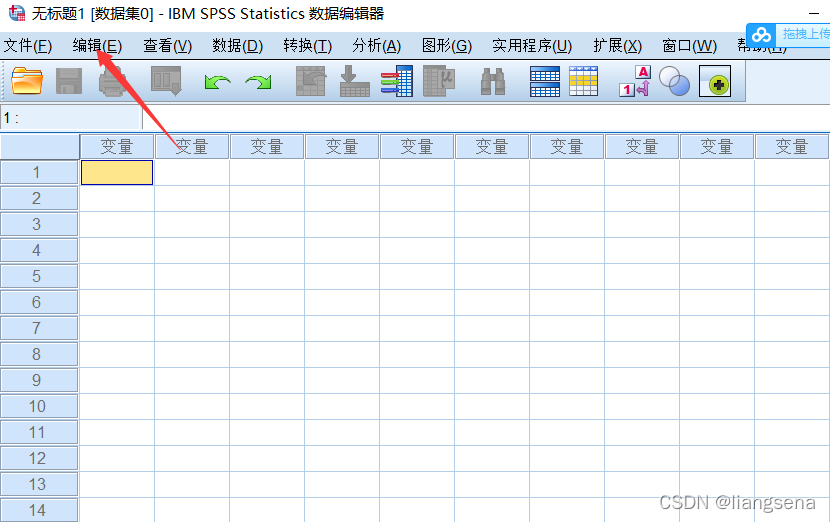Click the green Redo arrow
Screen dimensions: 830x522
pos(258,82)
